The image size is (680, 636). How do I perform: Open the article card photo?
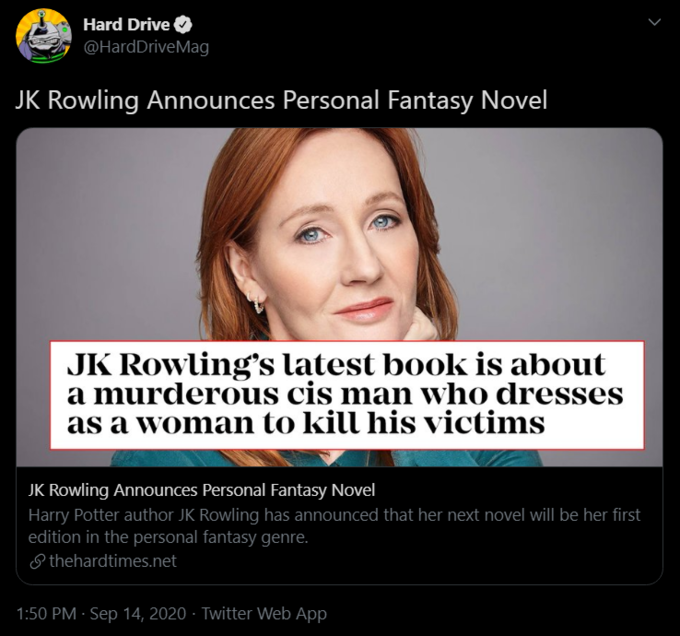pyautogui.click(x=340, y=297)
